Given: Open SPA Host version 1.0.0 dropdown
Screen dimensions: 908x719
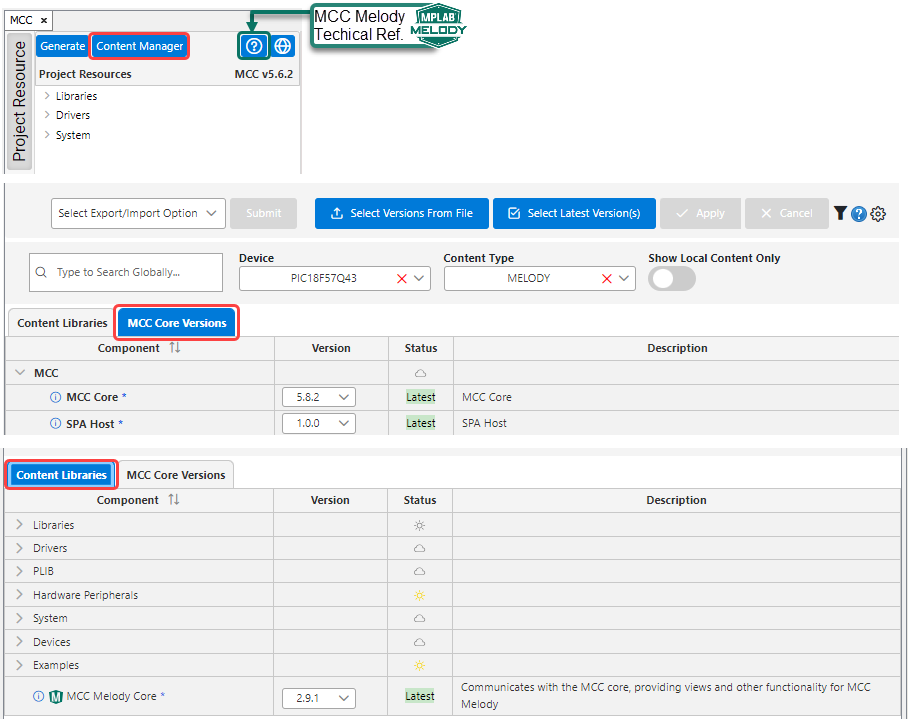Looking at the screenshot, I should [319, 423].
